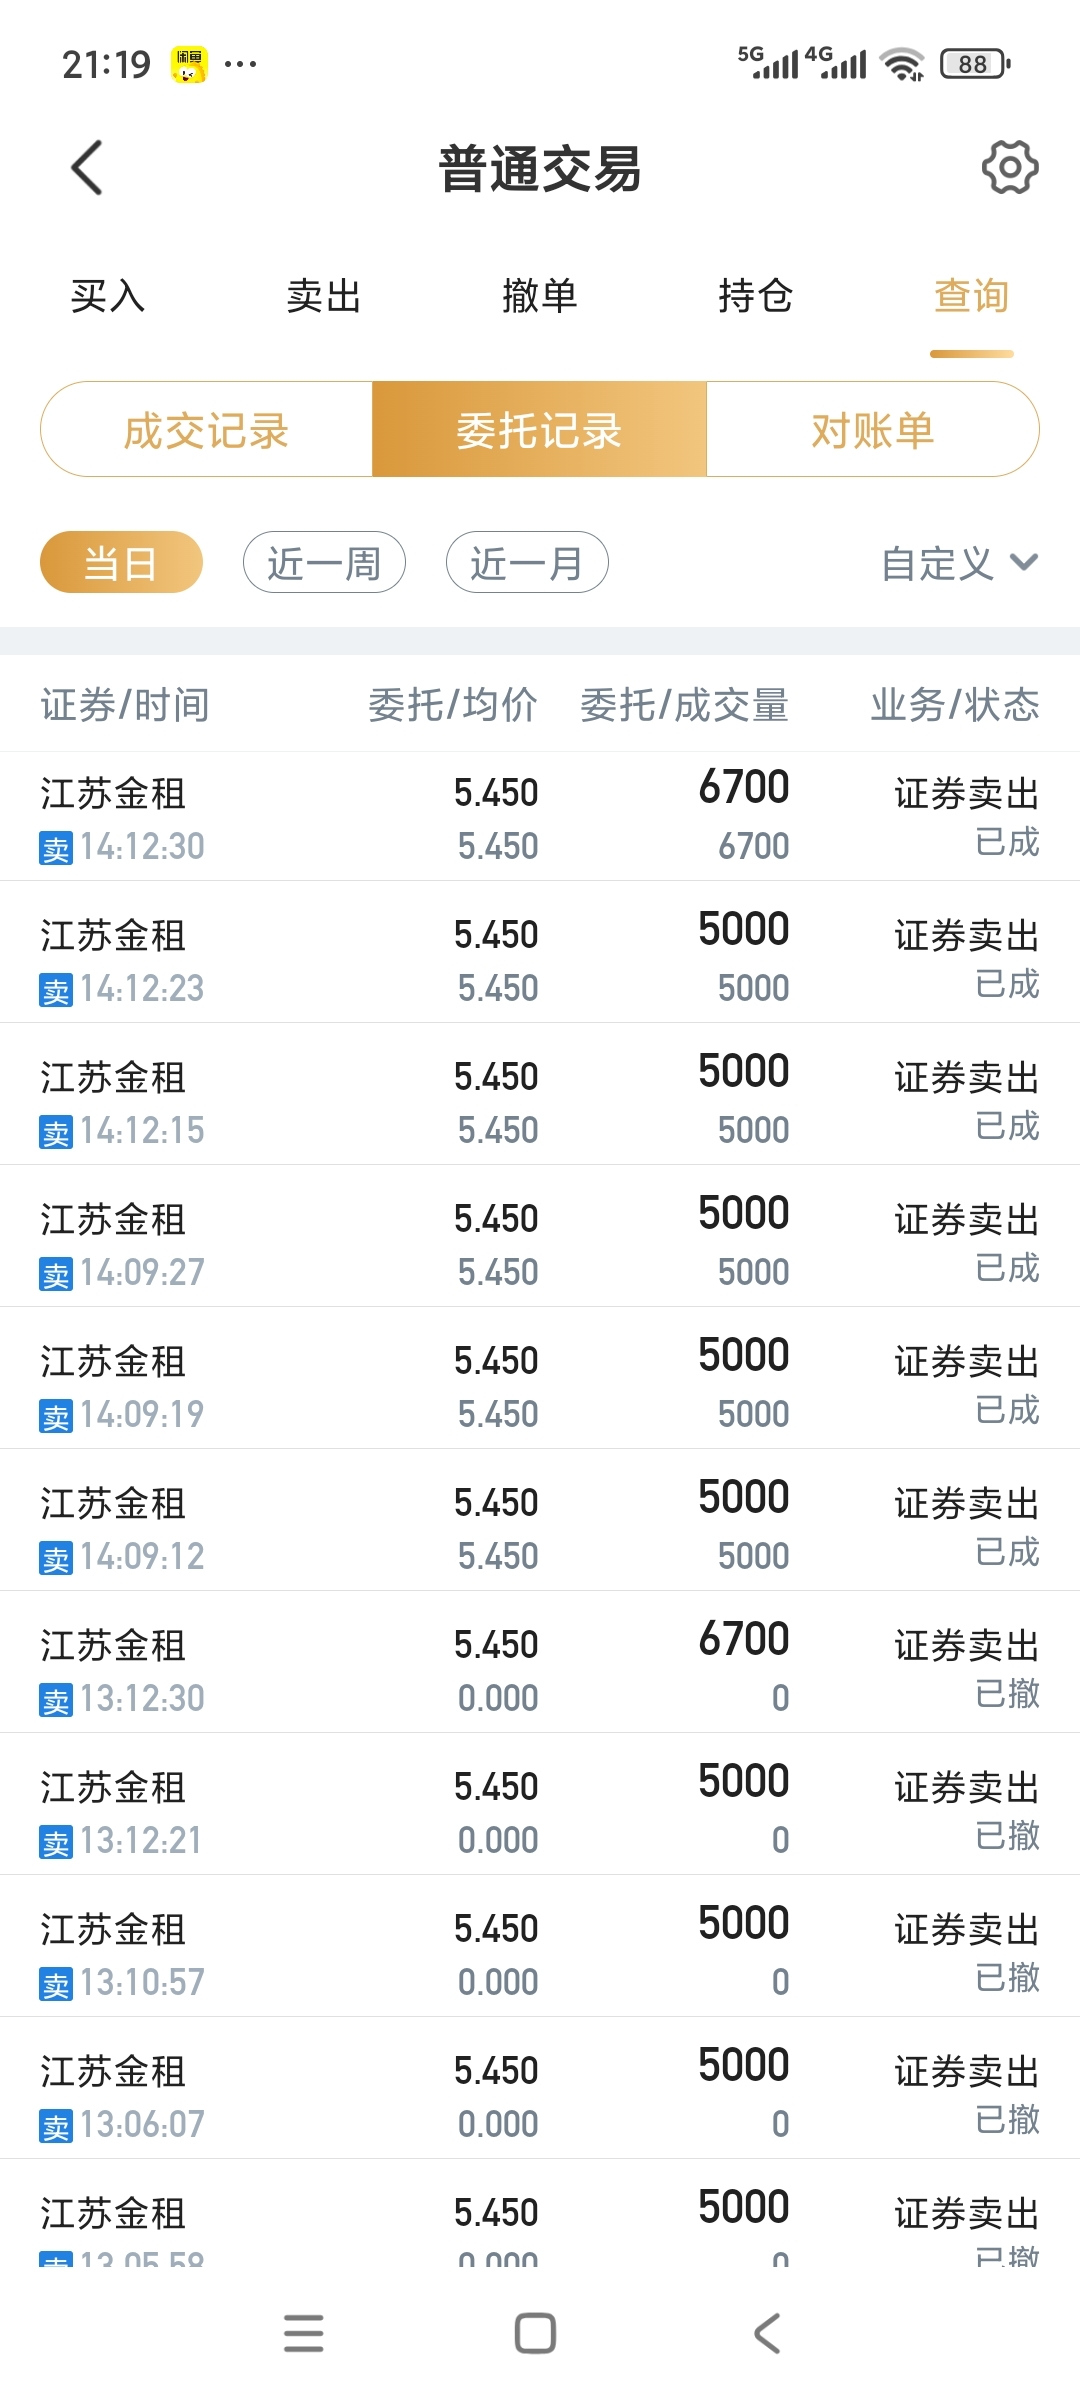The width and height of the screenshot is (1080, 2400).
Task: Open the 14:12:23 江苏金租 order of 5000
Action: (540, 952)
